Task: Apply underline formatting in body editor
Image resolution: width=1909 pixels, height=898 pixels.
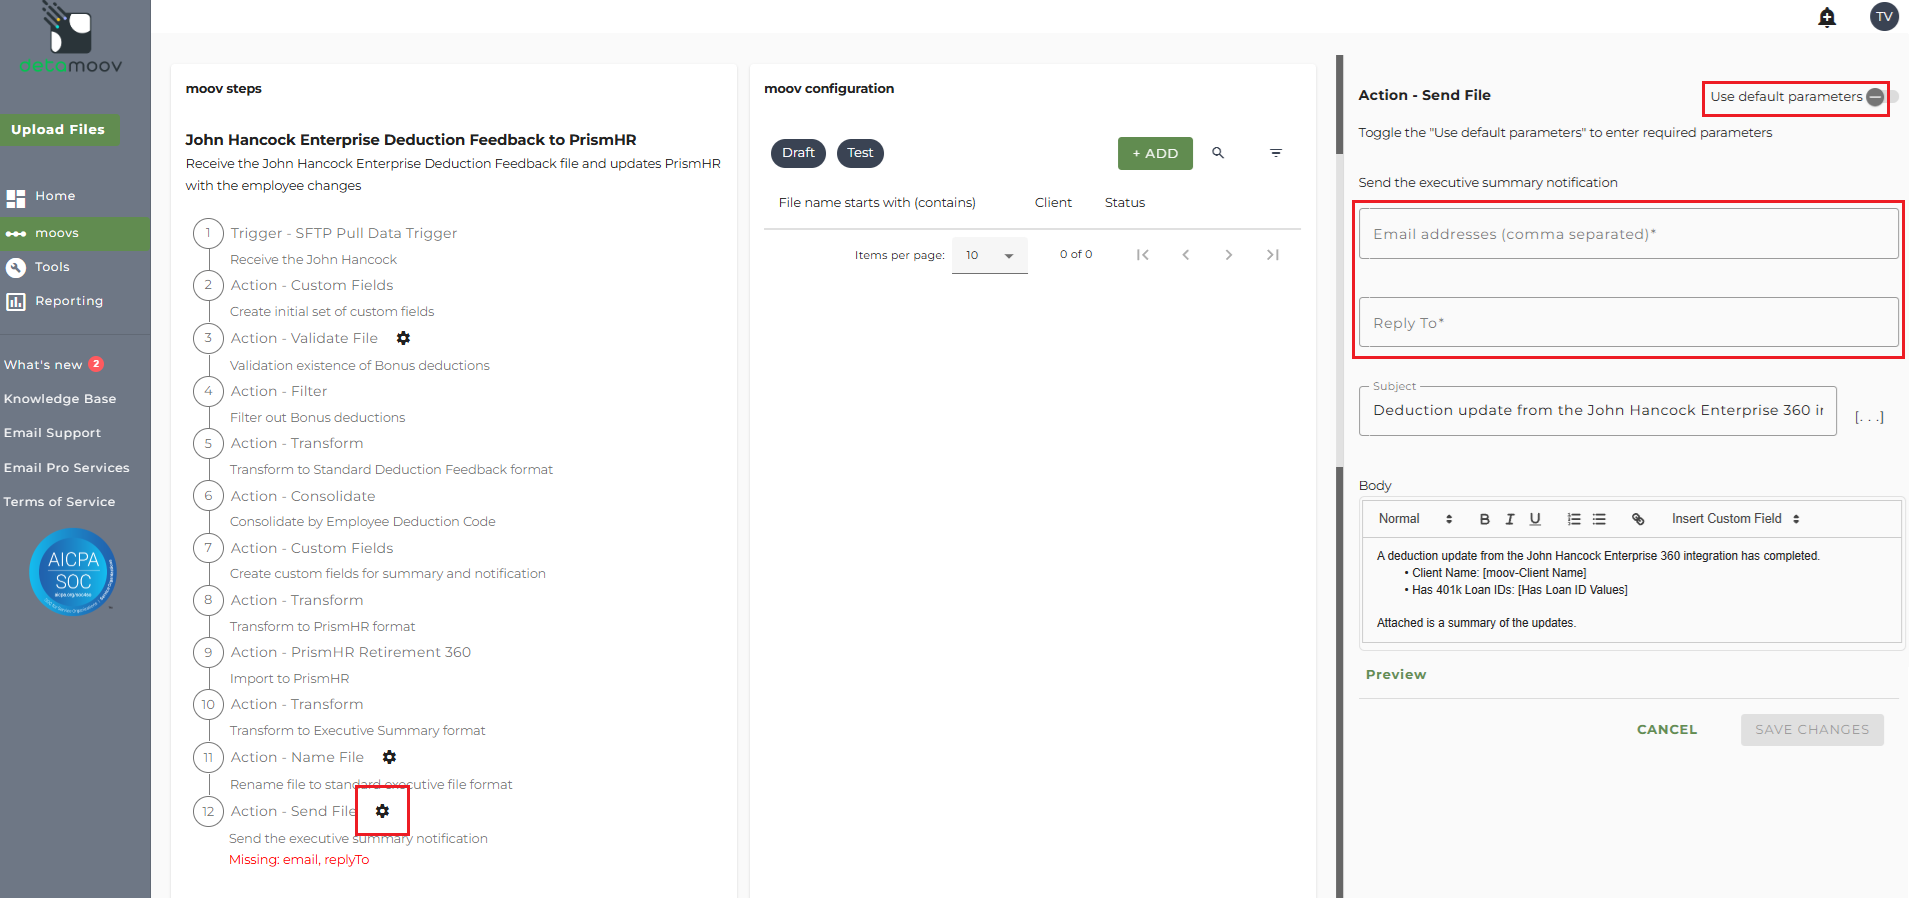Action: tap(1535, 519)
